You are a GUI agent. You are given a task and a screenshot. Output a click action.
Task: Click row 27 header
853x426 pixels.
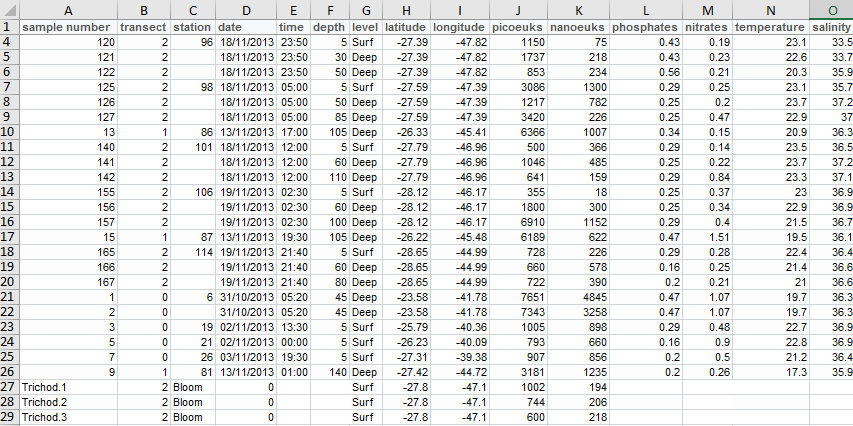(x=9, y=386)
